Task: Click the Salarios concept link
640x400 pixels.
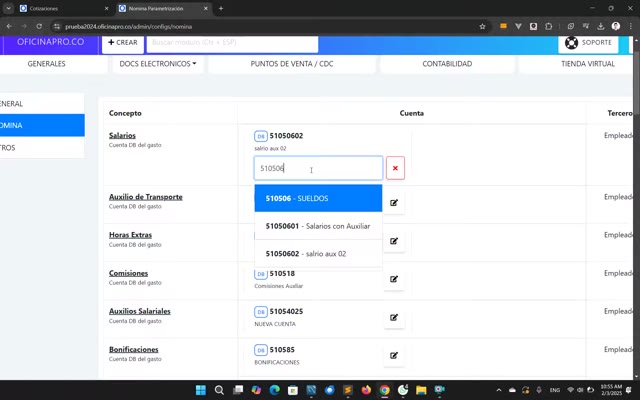Action: (x=122, y=135)
